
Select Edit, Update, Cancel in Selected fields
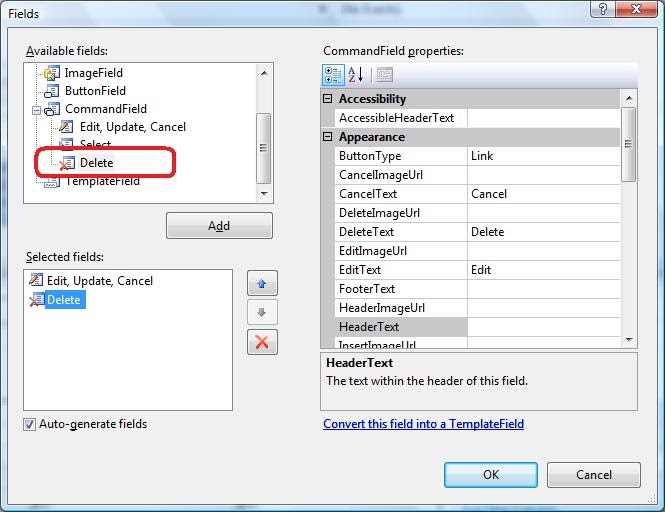click(x=100, y=281)
